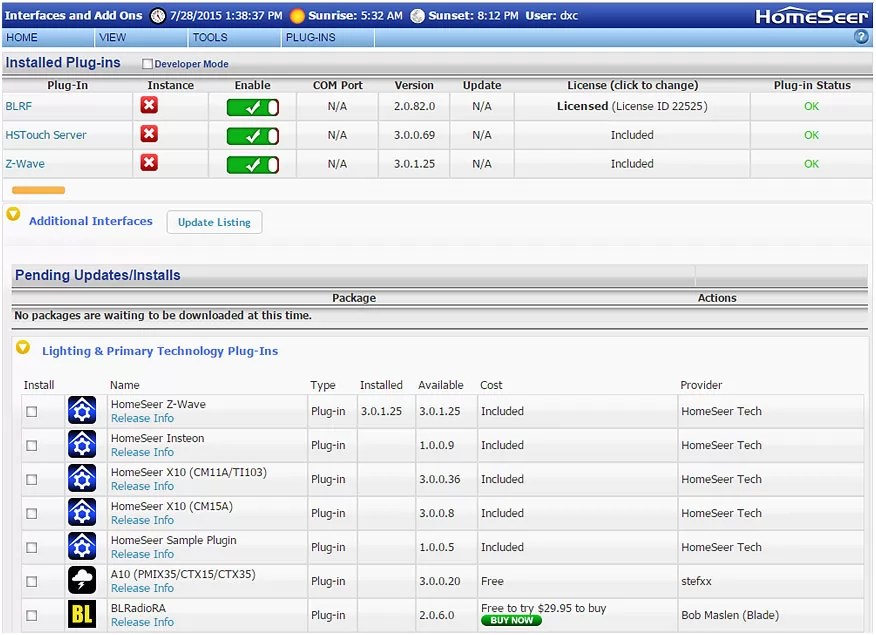
Task: Open the HomeSeer Z-Wave plug-in icon
Action: 81,409
